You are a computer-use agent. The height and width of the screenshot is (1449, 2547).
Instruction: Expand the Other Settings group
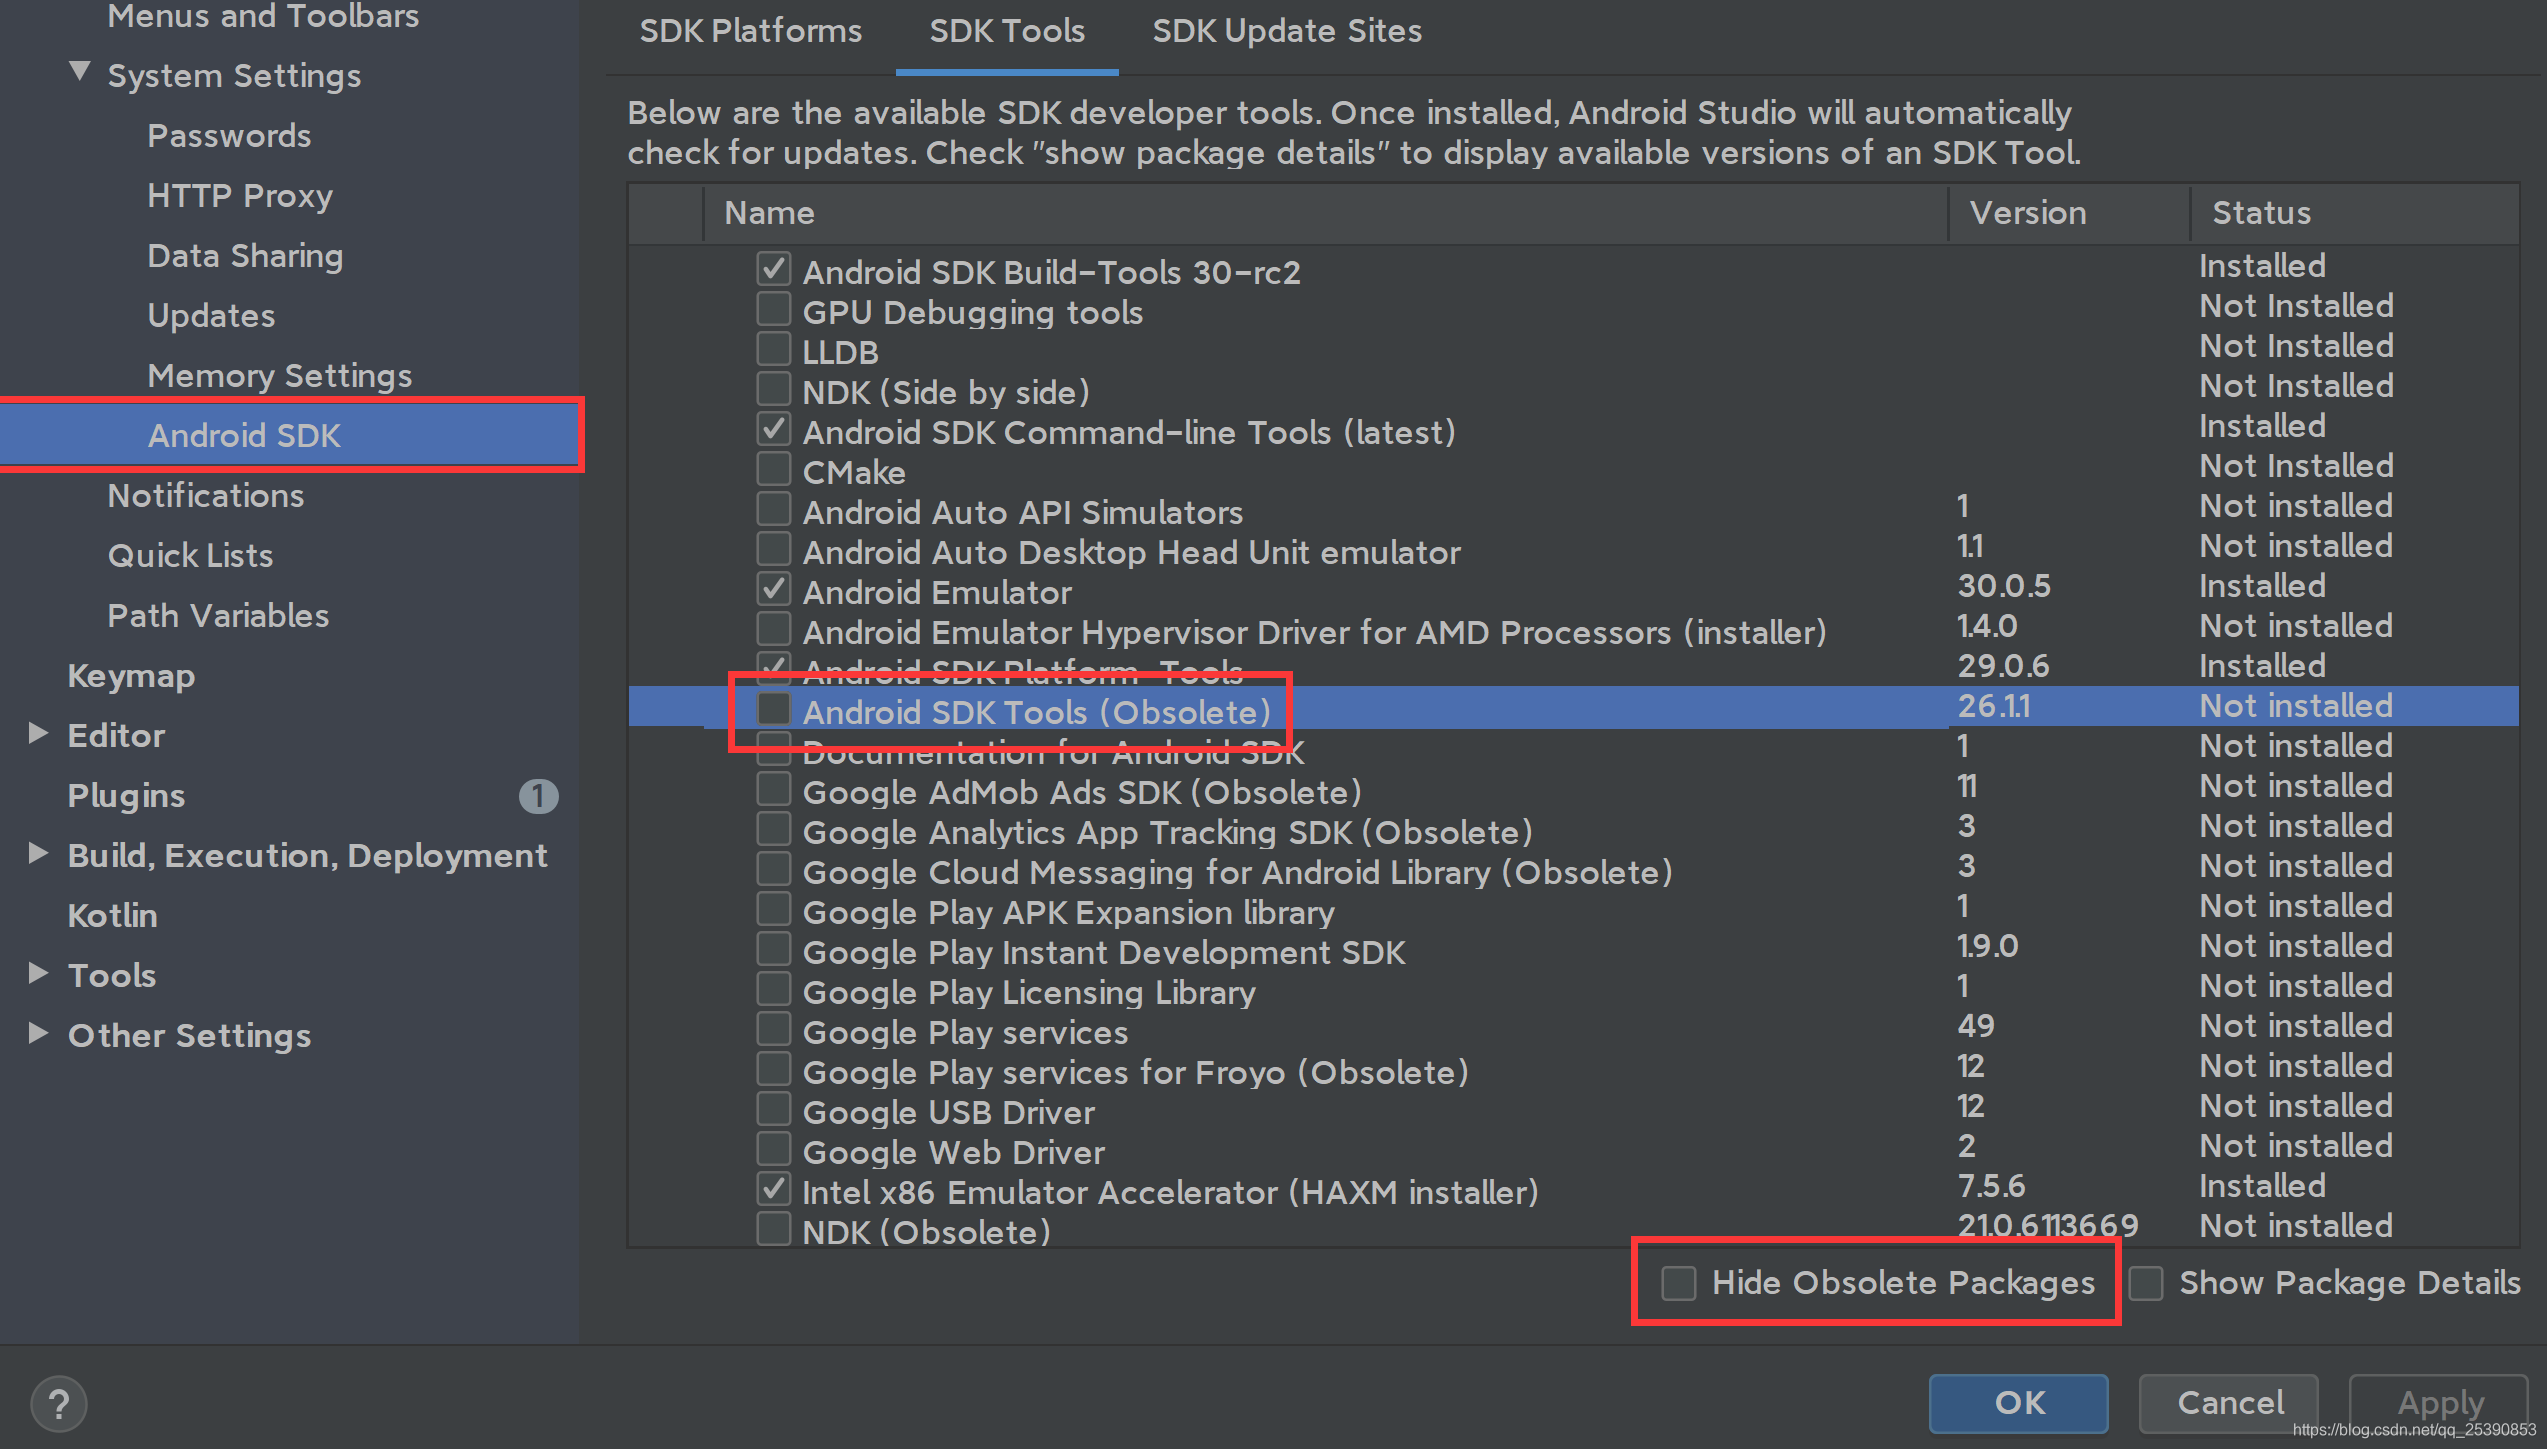click(x=38, y=1033)
